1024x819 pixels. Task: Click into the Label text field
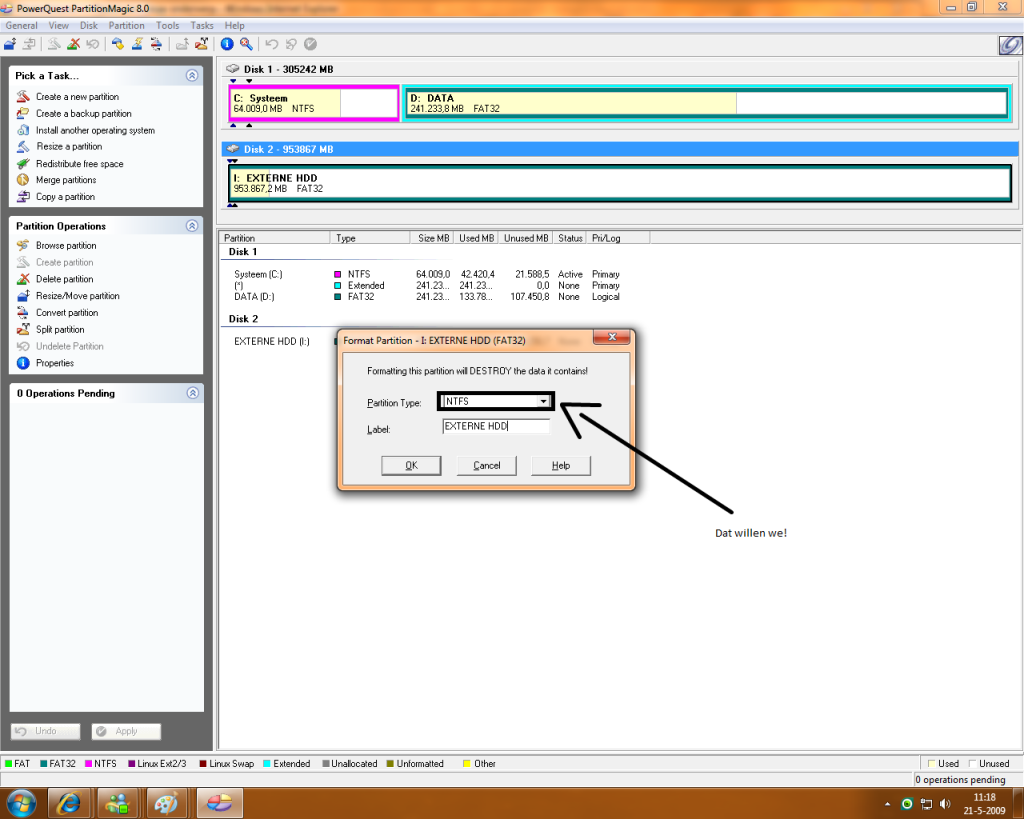click(x=496, y=426)
